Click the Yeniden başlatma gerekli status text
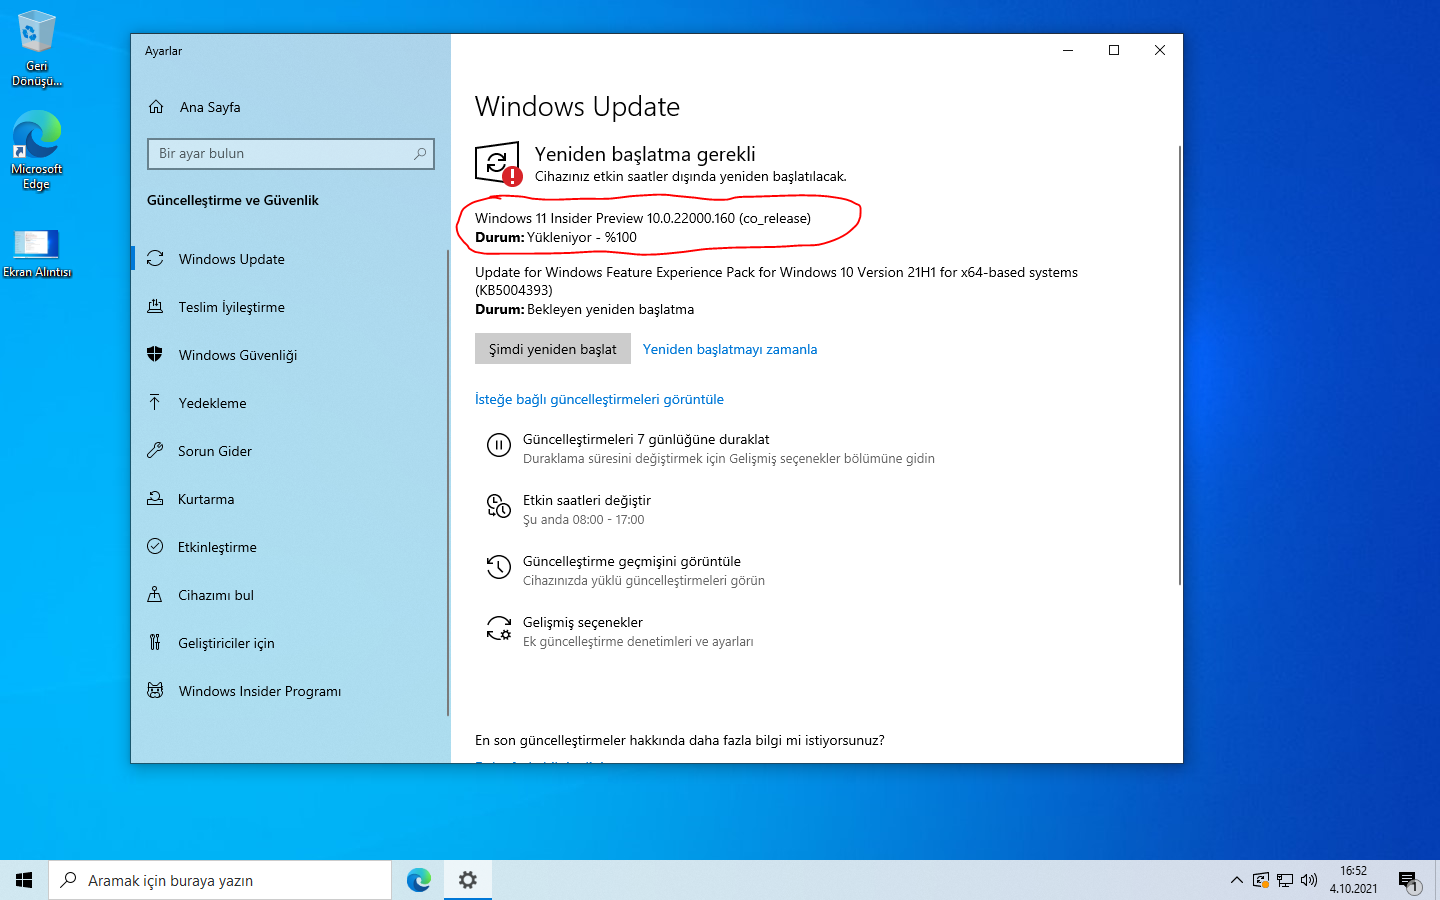The image size is (1440, 900). pos(645,154)
